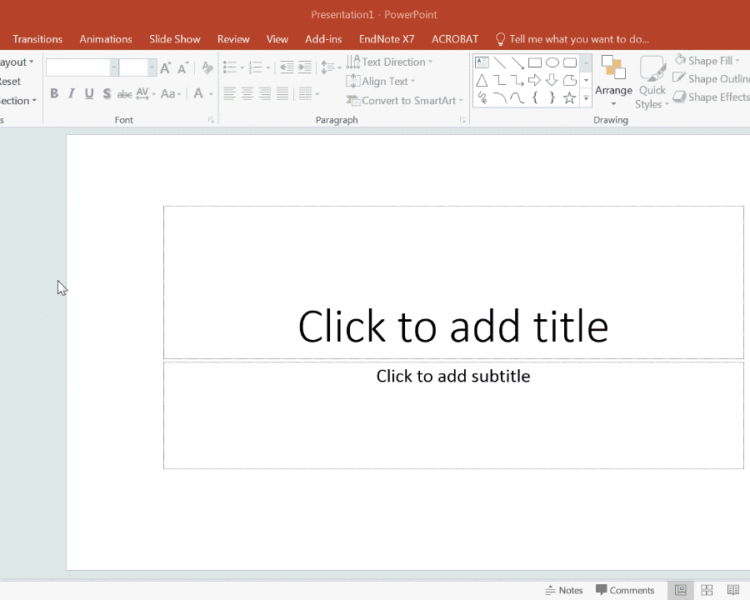Open the font name dropdown
This screenshot has width=750, height=600.
113,68
